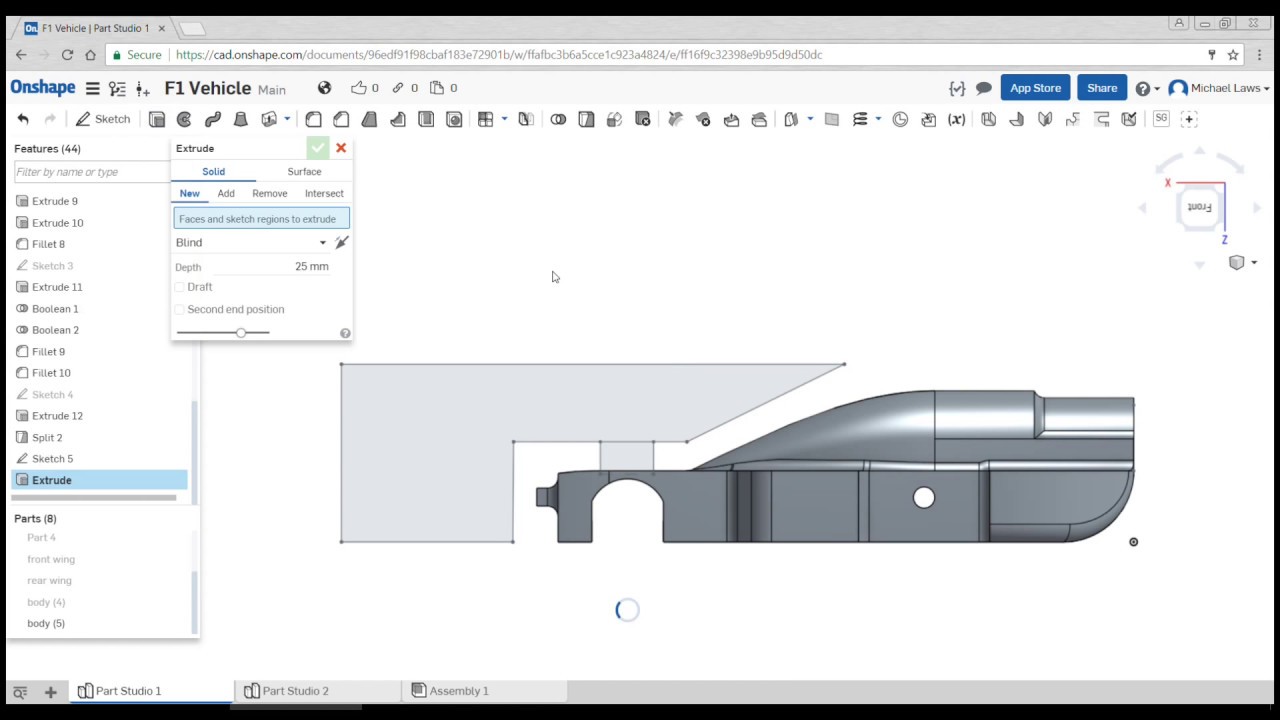The image size is (1280, 720).
Task: Select the Draft tool in toolbar
Action: 369,119
